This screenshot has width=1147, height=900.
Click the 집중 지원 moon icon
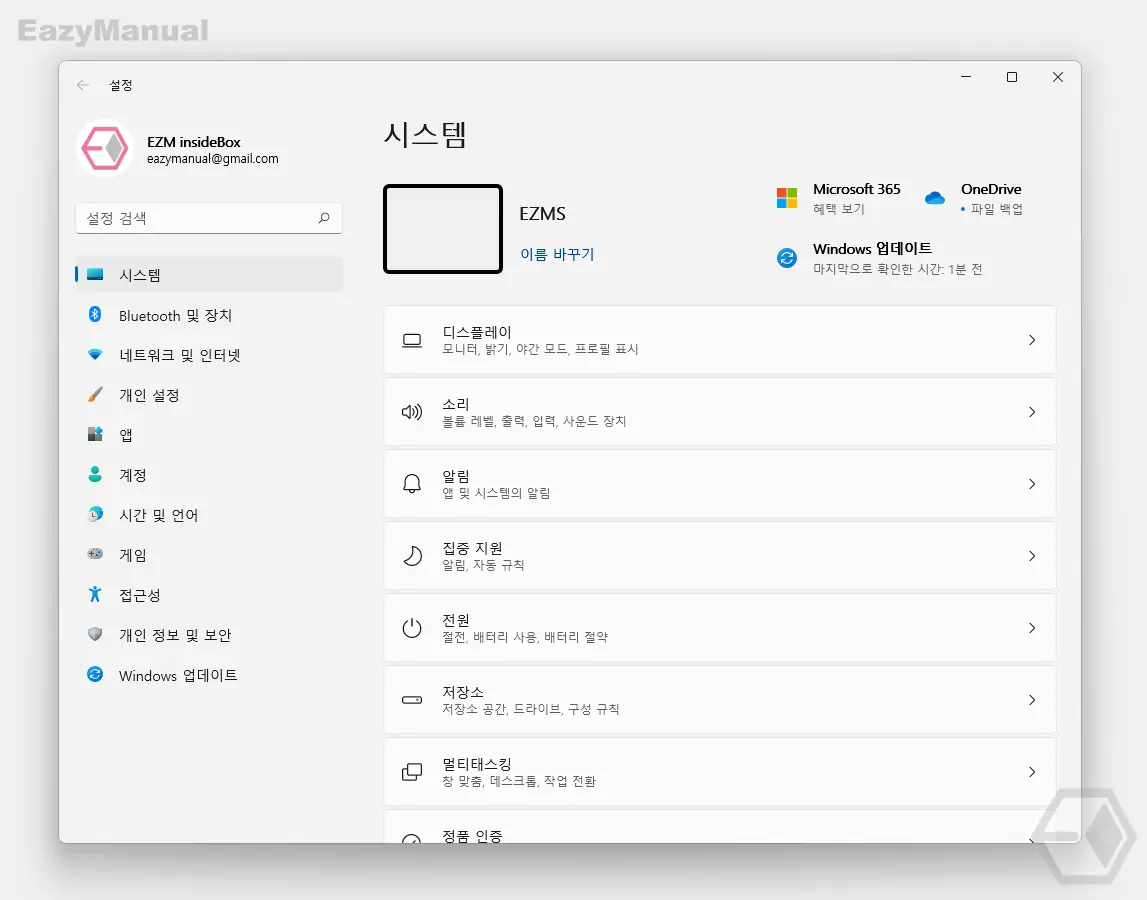pos(413,556)
